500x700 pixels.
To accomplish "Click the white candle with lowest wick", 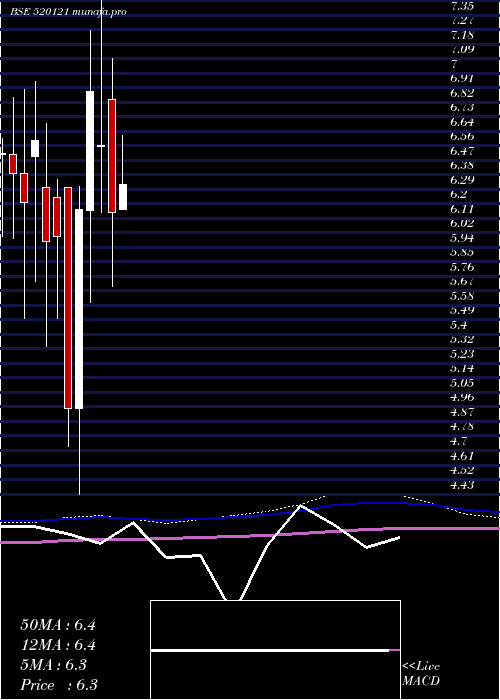I will pos(79,308).
